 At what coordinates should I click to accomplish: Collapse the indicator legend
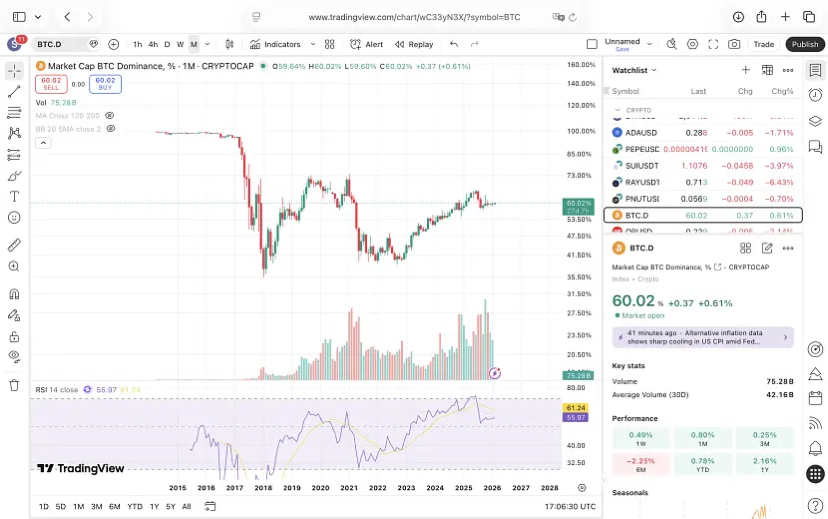43,143
